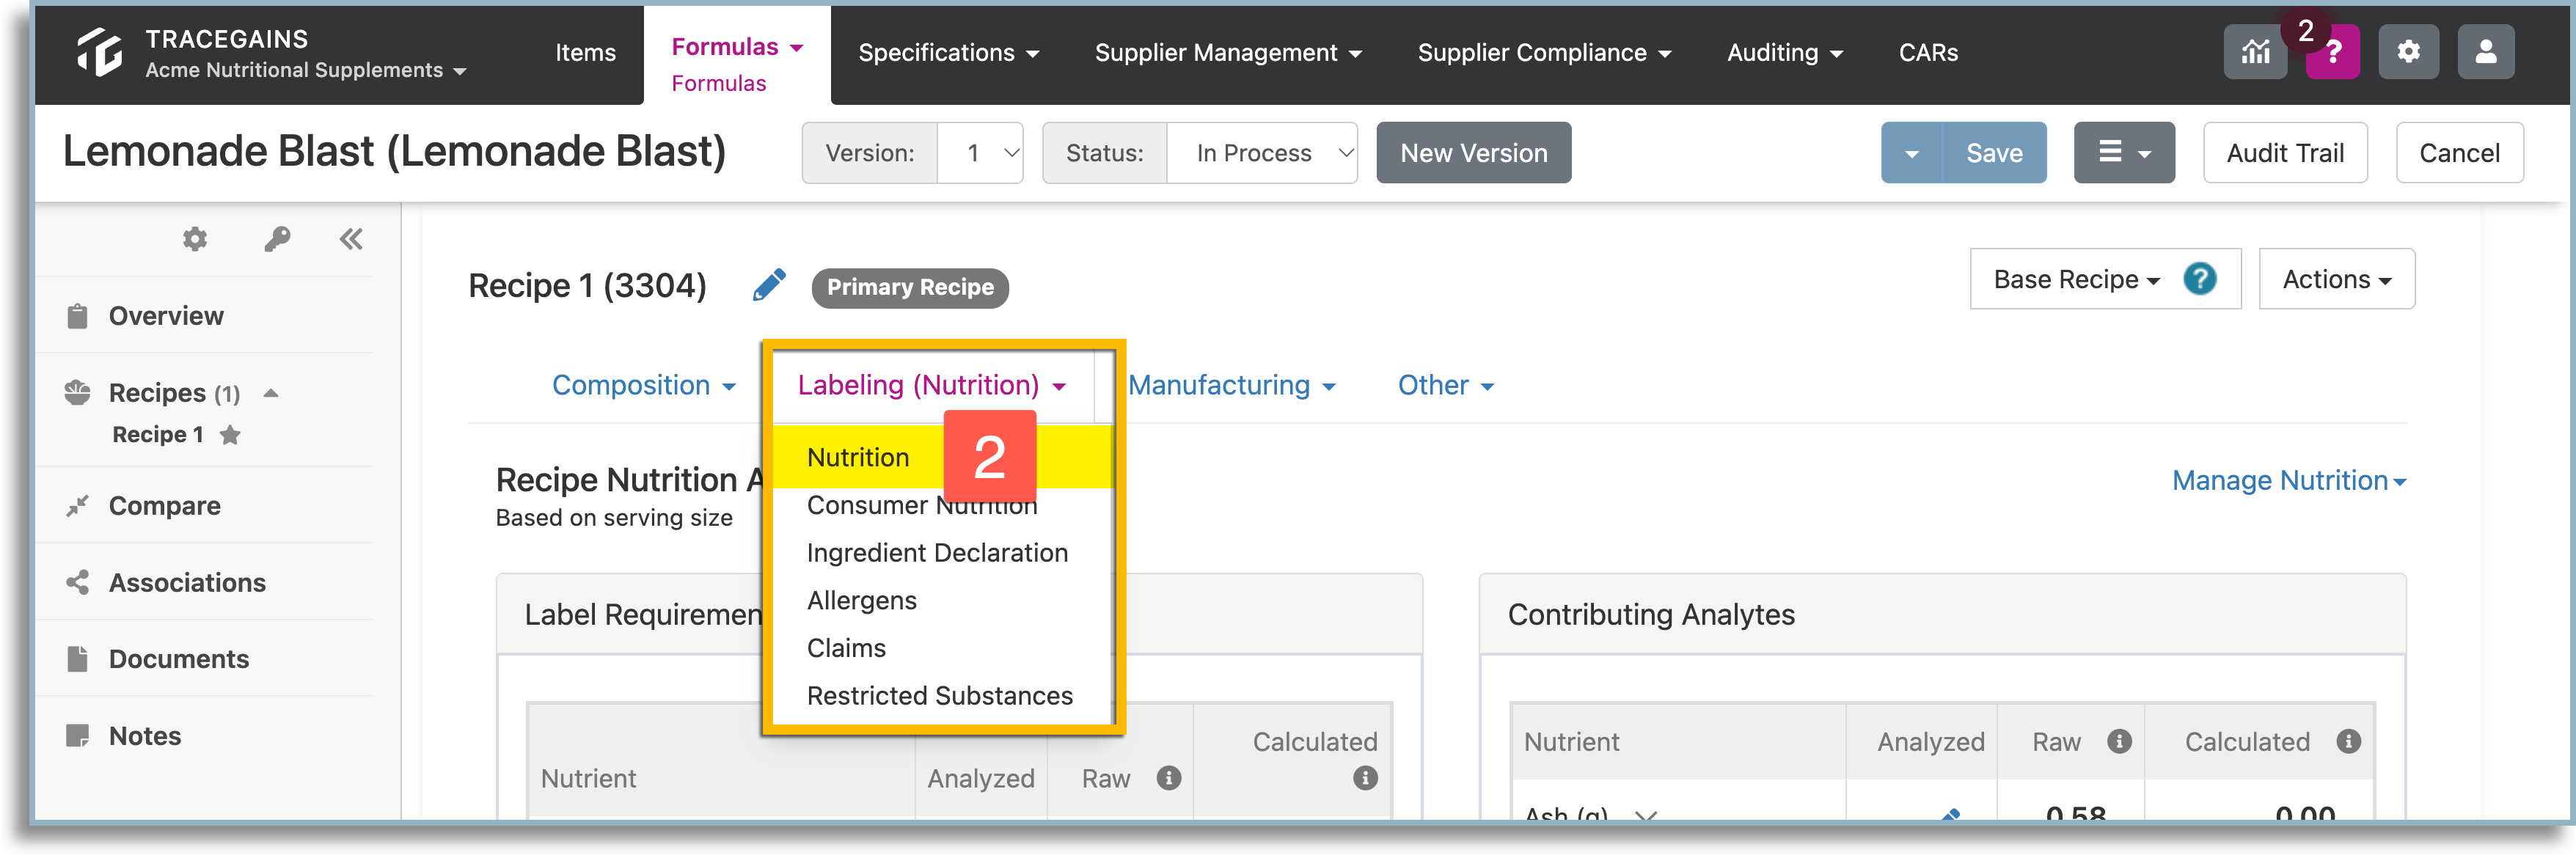Collapse the Recipes section in sidebar

pos(270,393)
